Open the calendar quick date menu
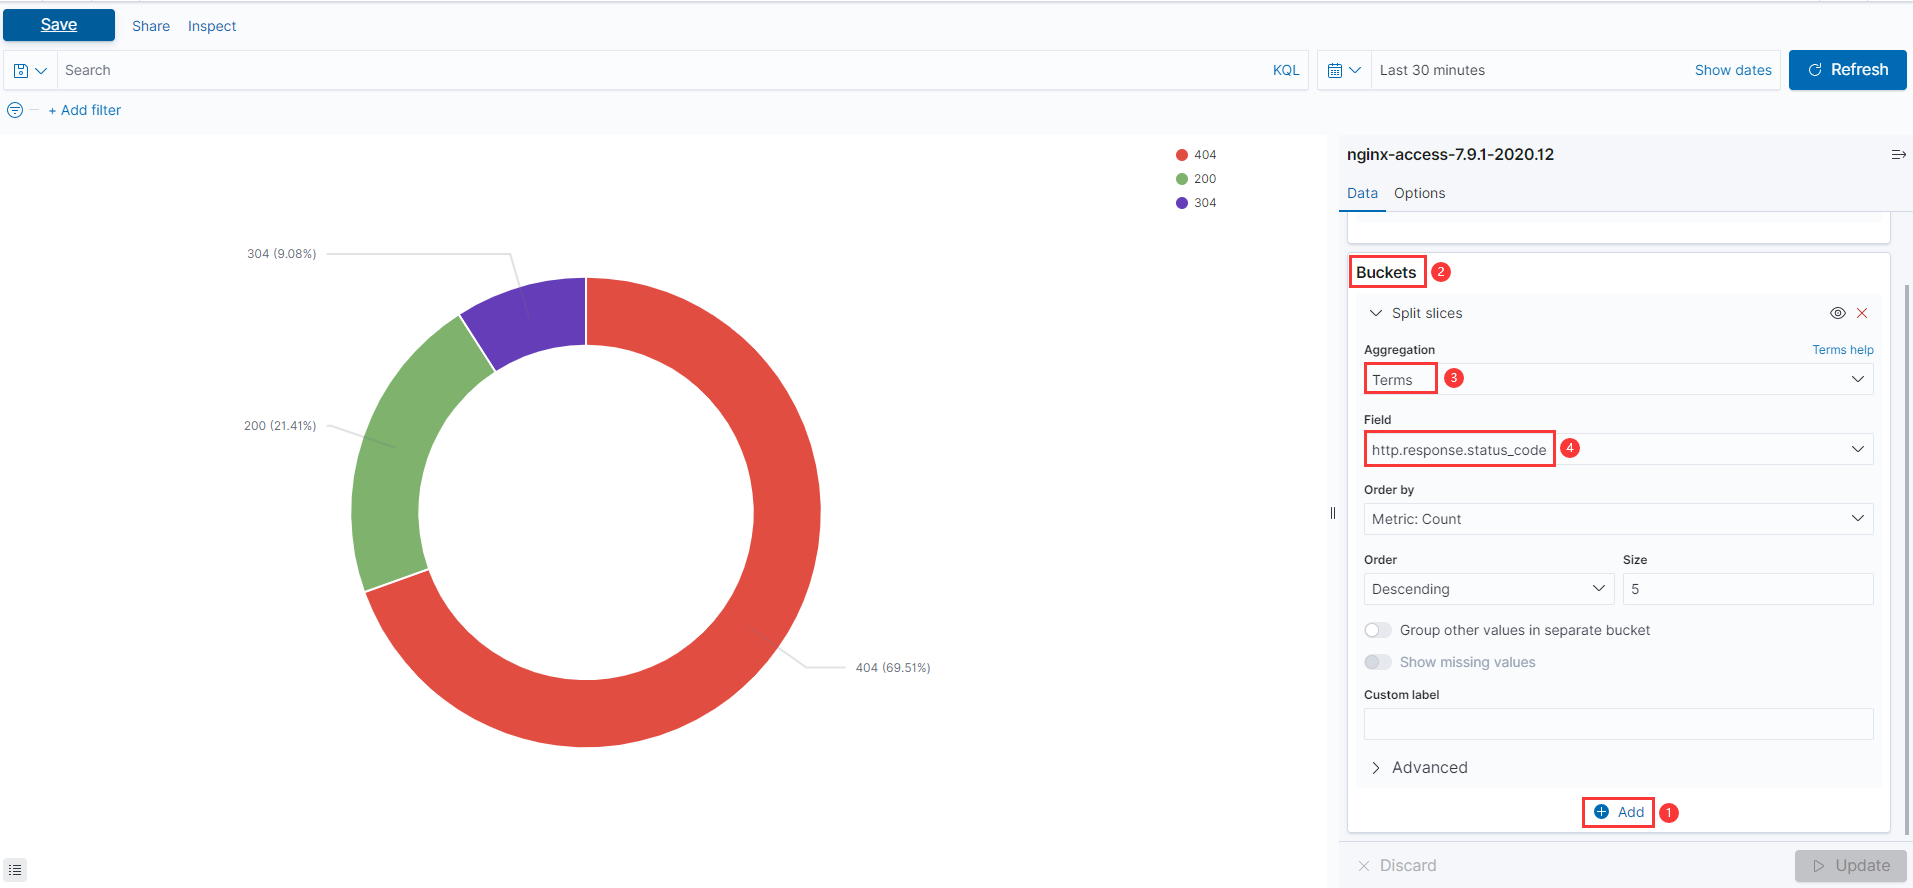1913x888 pixels. 1344,71
